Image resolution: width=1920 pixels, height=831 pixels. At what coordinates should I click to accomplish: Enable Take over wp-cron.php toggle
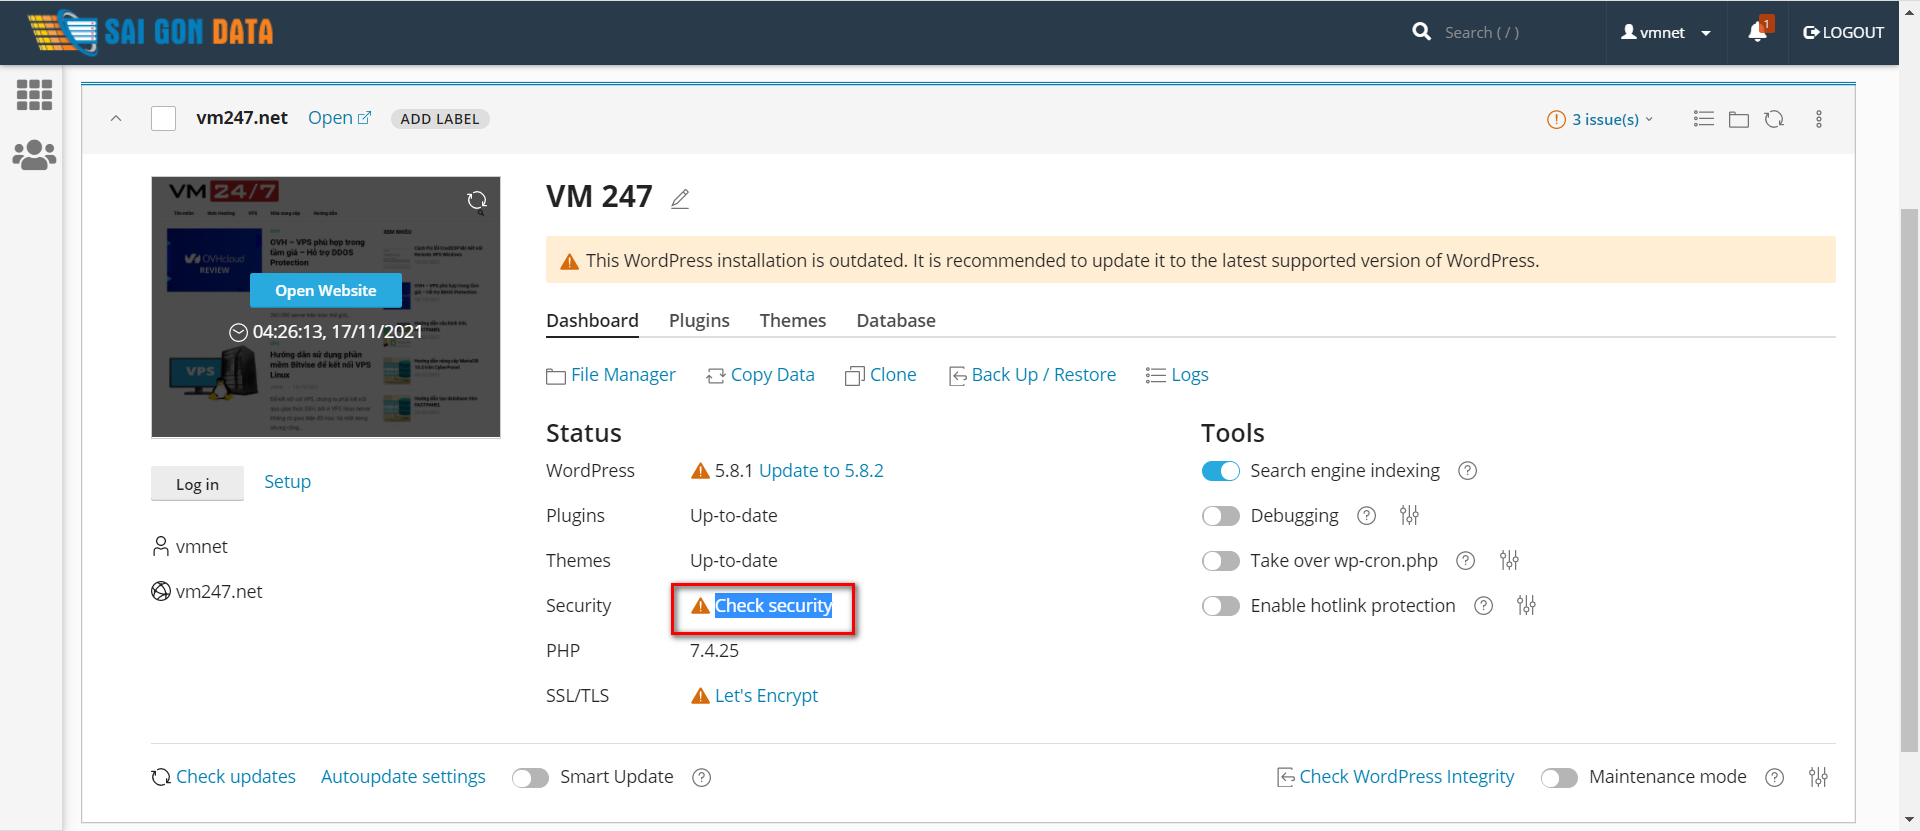coord(1220,561)
